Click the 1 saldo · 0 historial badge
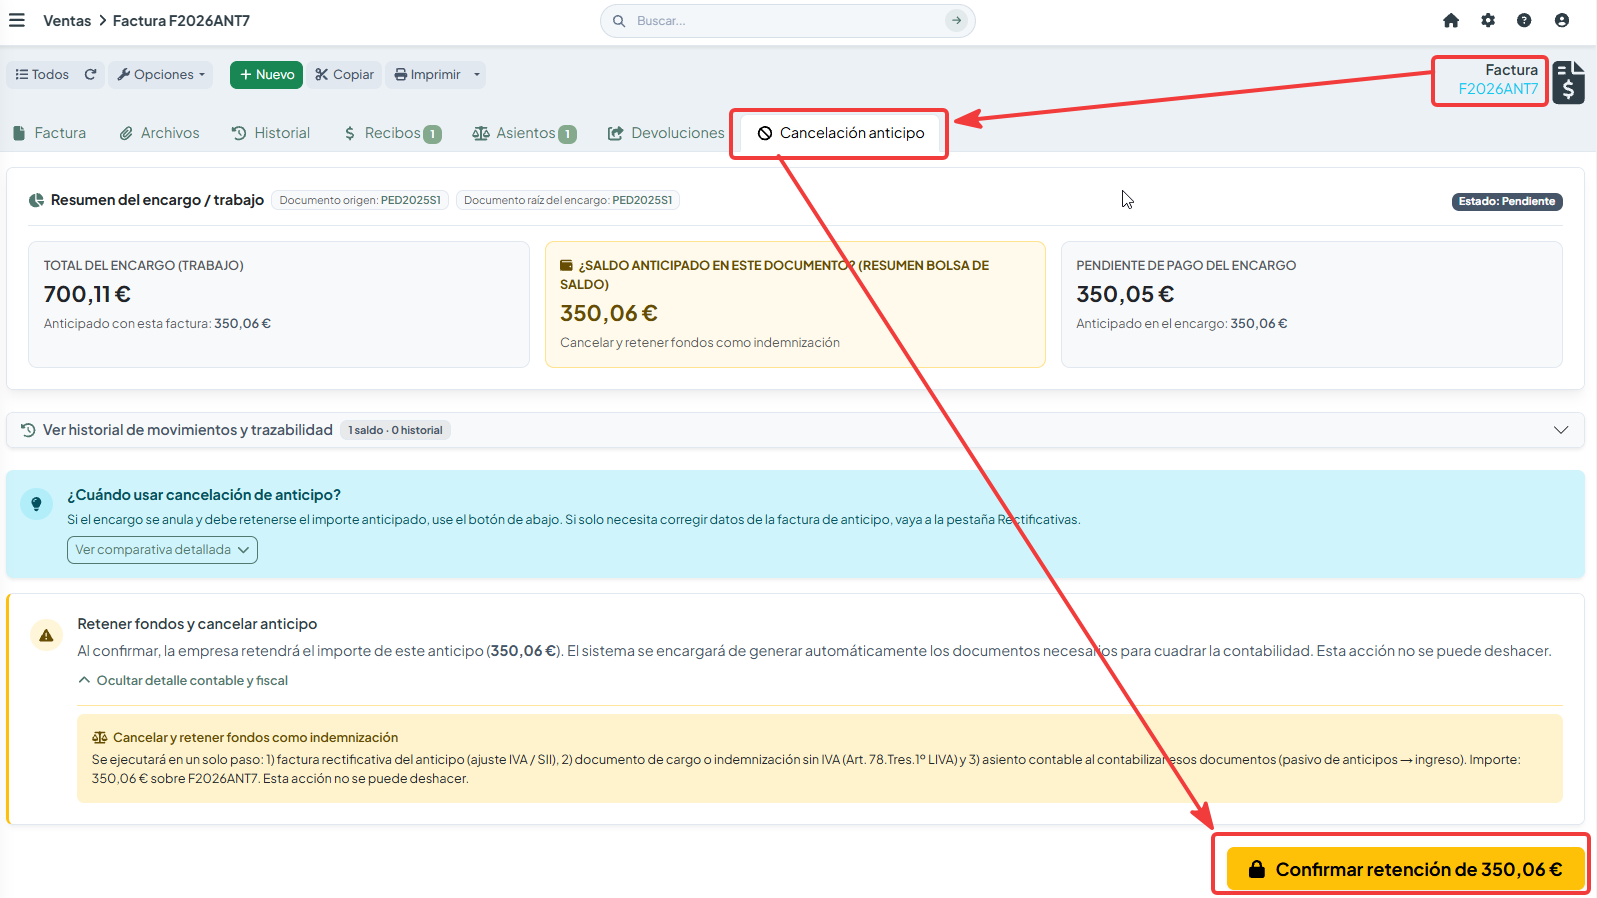The width and height of the screenshot is (1597, 898). [x=395, y=430]
